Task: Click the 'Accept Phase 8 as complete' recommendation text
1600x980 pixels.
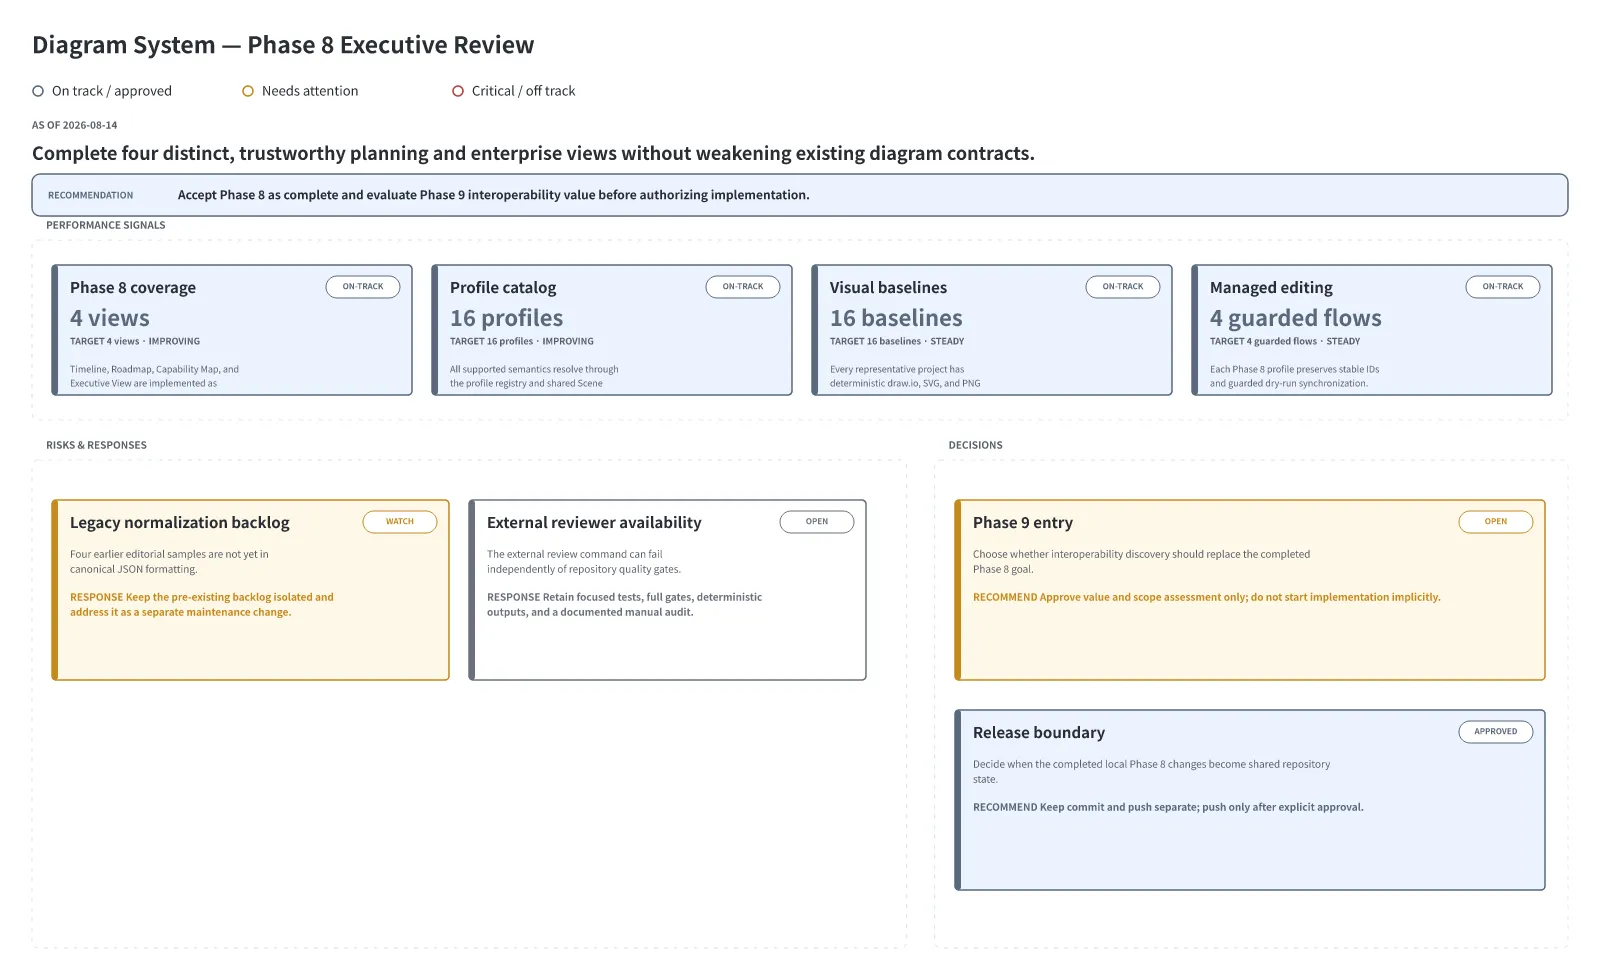Action: [x=494, y=195]
